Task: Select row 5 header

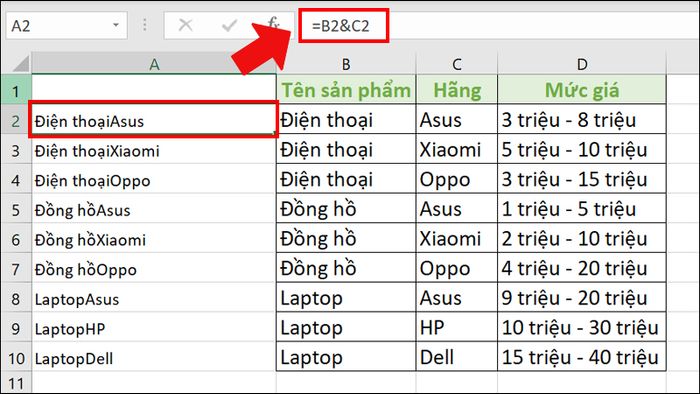Action: coord(16,209)
